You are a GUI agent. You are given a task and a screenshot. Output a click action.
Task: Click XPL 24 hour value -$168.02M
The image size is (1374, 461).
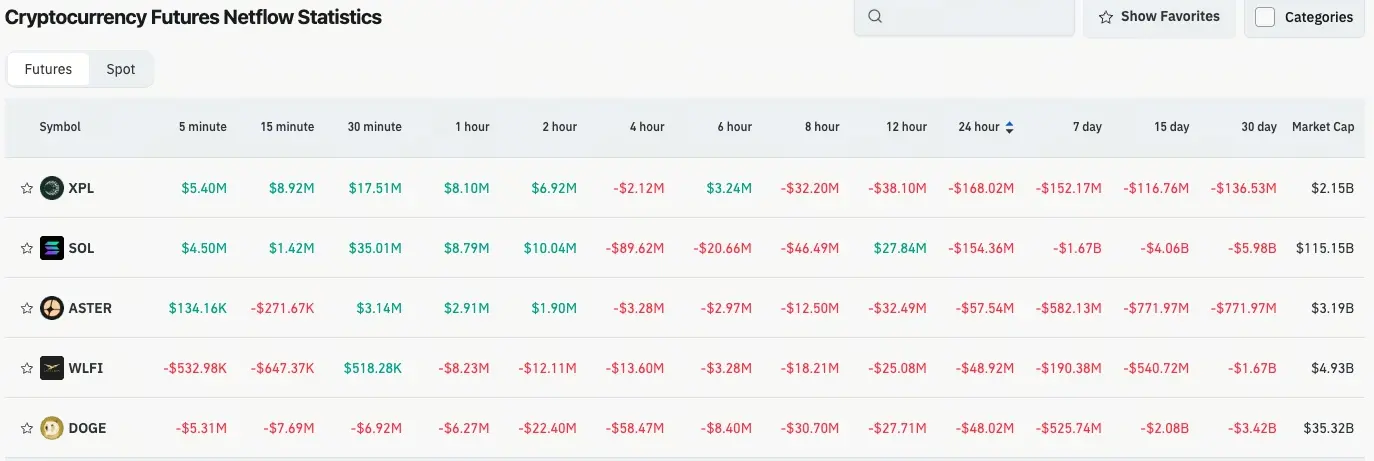pyautogui.click(x=981, y=188)
